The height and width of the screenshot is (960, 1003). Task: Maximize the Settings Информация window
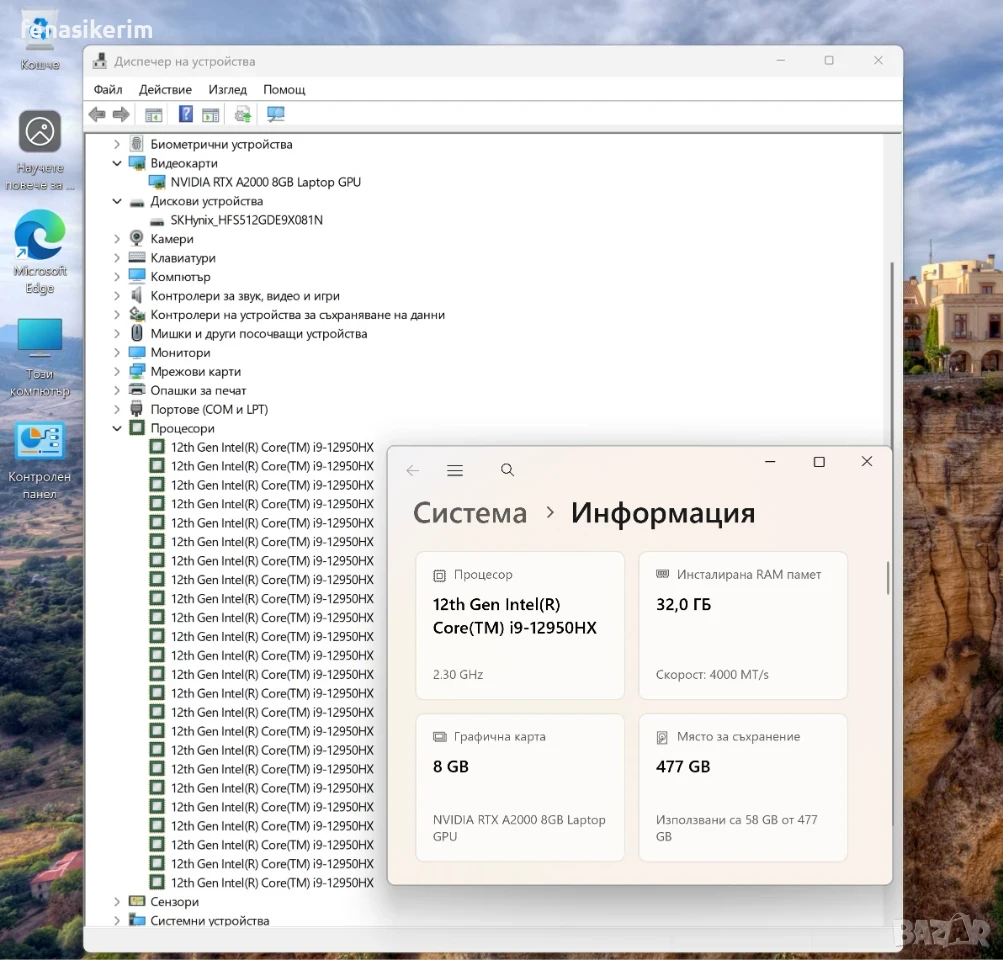[x=819, y=462]
